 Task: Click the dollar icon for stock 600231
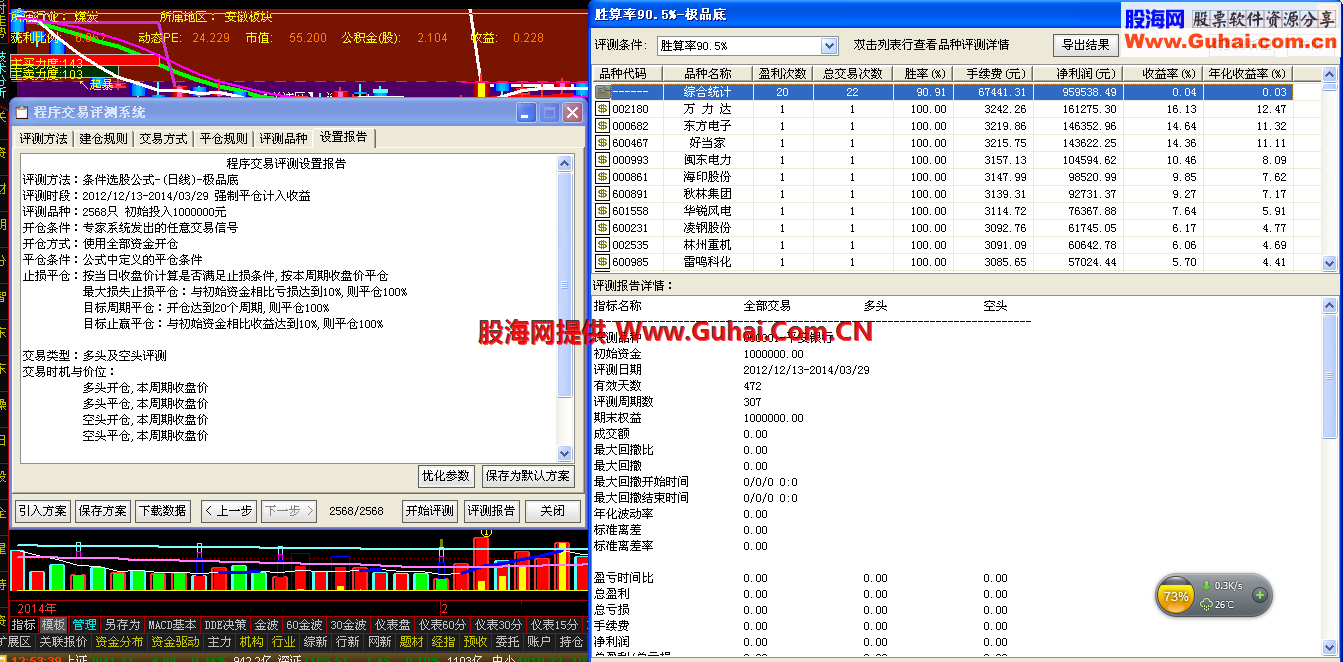point(602,228)
